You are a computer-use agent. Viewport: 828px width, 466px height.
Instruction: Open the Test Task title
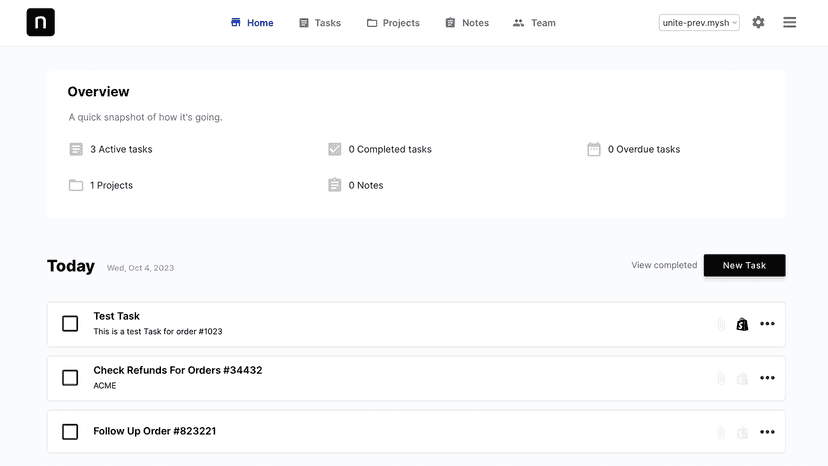tap(117, 316)
